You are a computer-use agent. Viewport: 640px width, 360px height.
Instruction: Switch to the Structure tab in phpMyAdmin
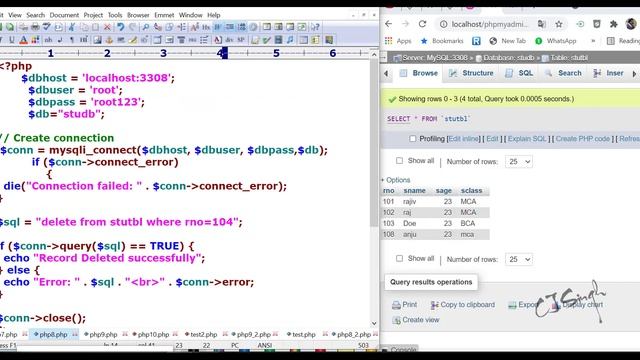point(471,73)
